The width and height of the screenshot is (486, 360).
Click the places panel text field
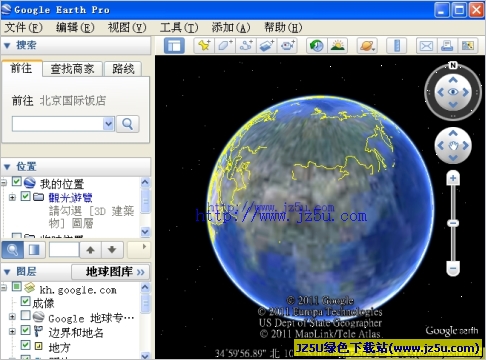[x=64, y=250]
